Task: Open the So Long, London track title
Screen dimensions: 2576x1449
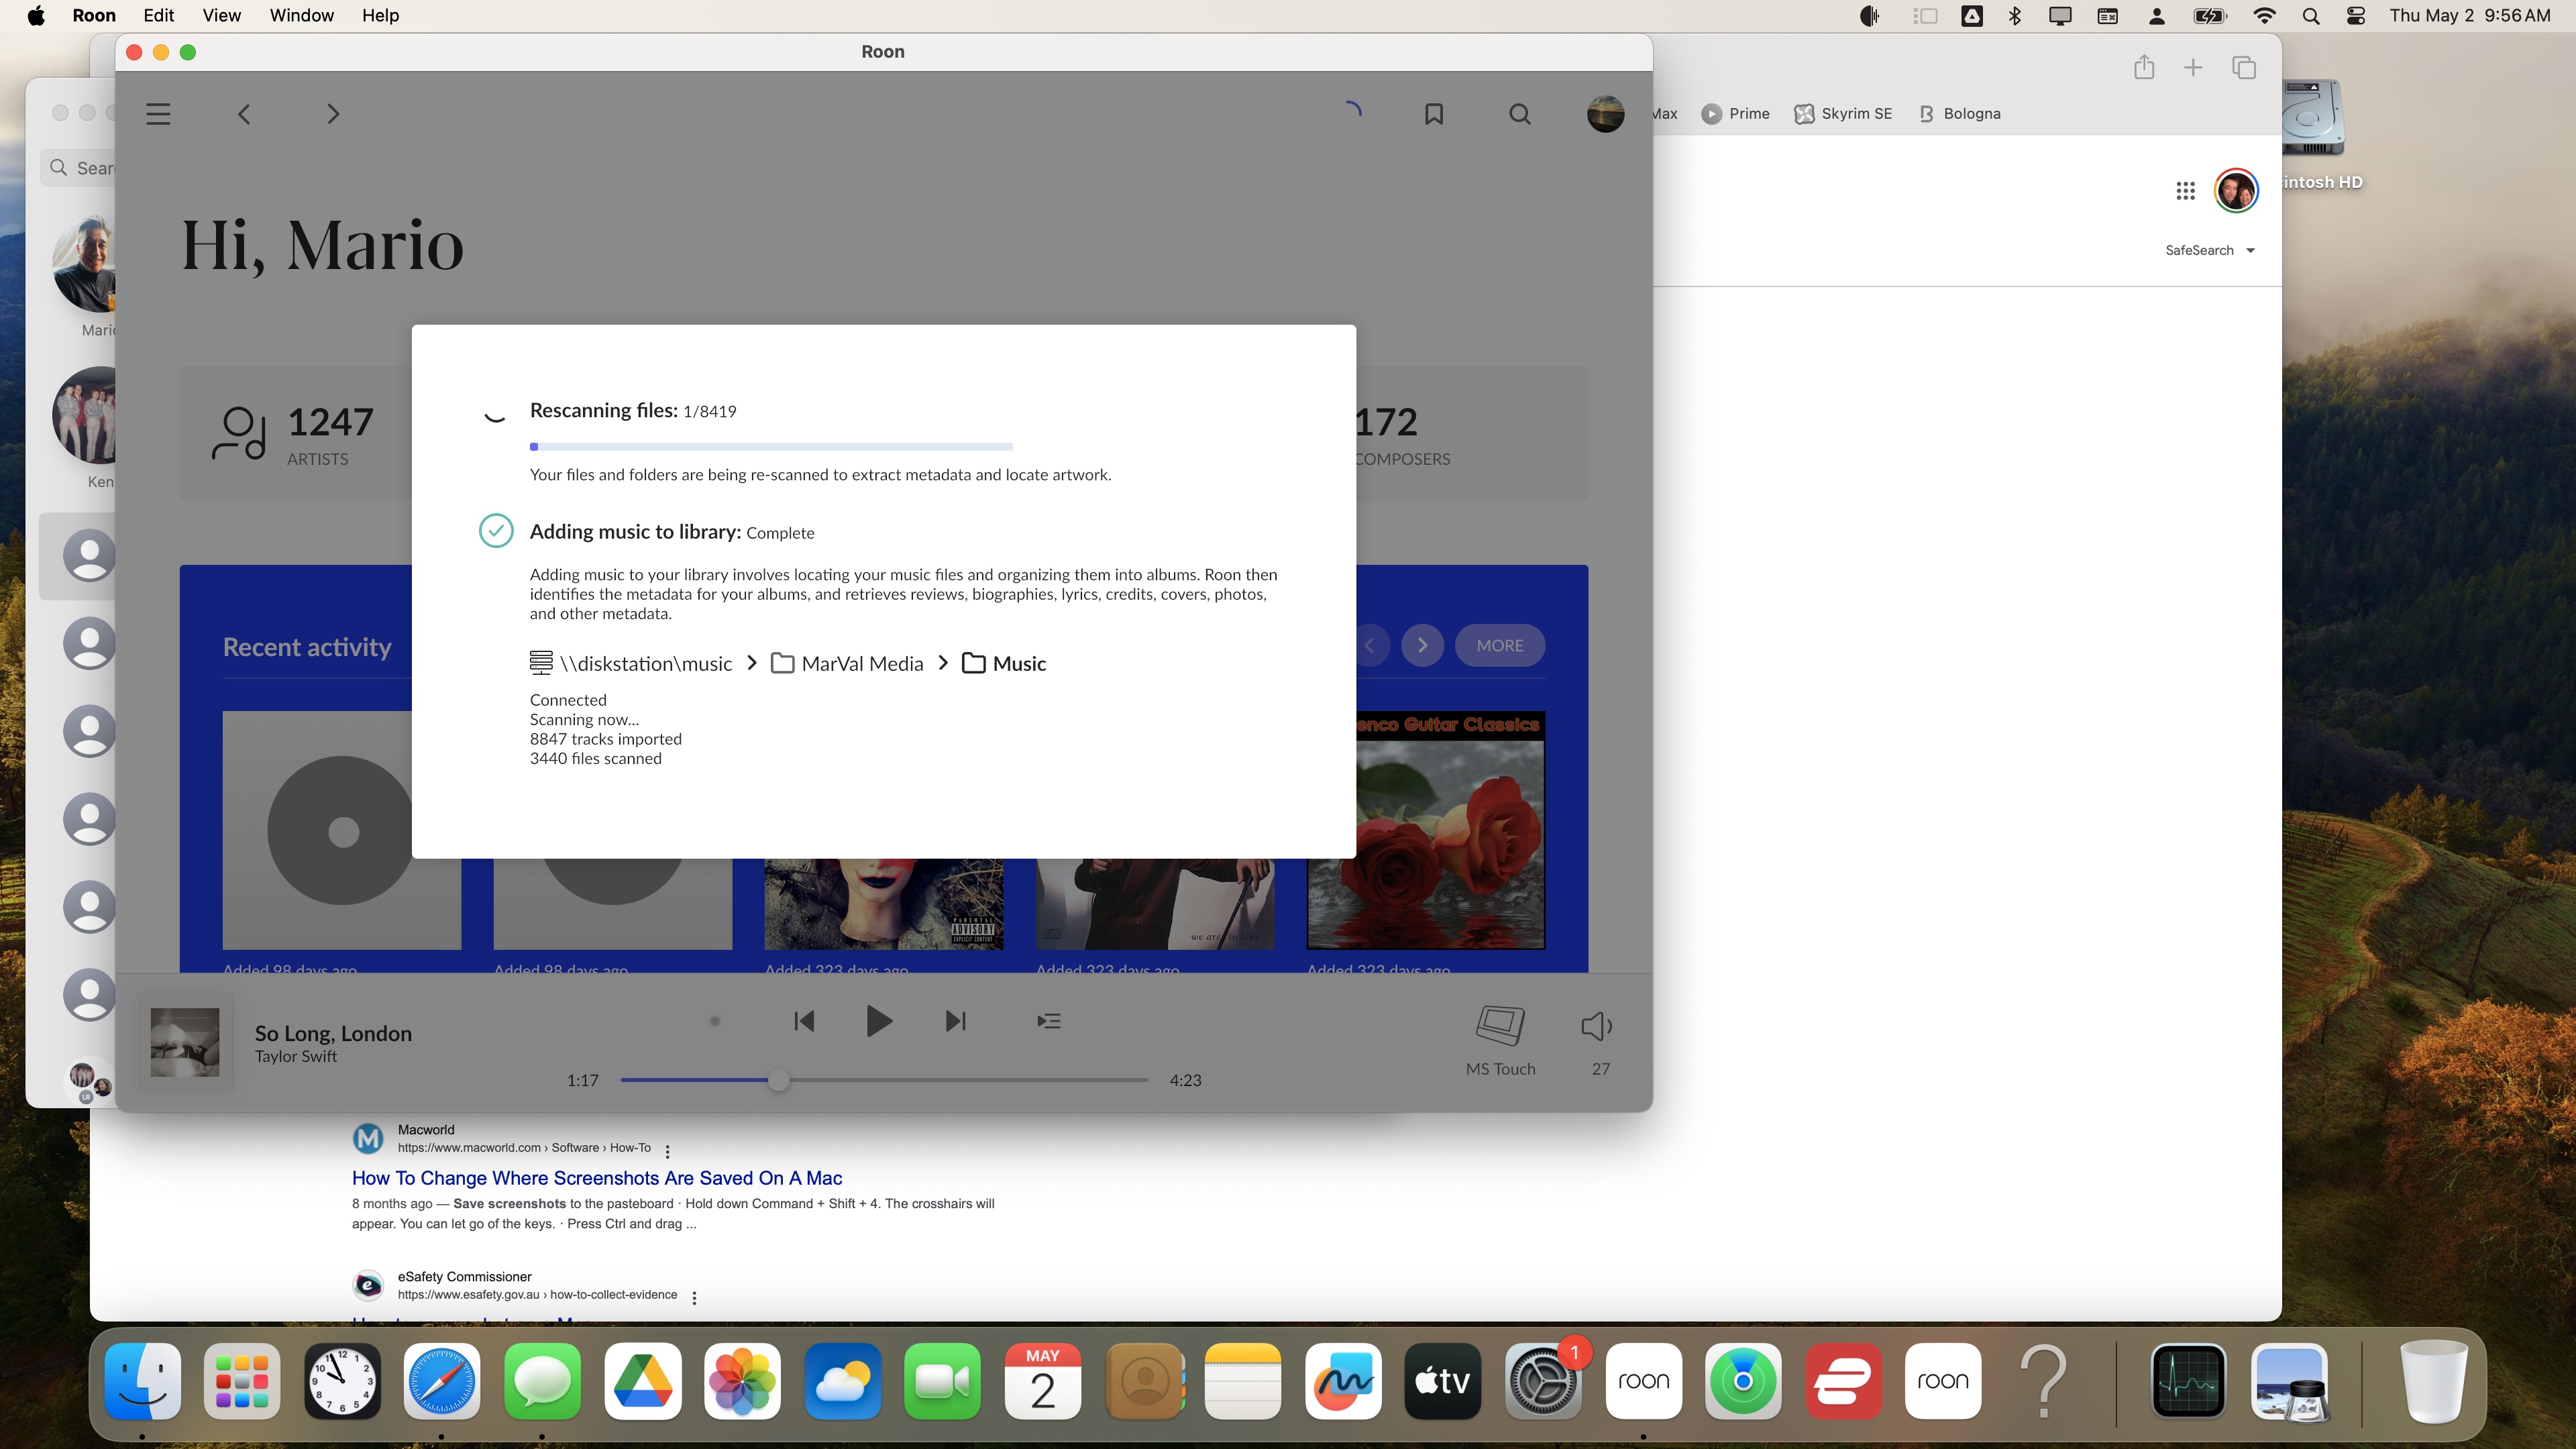Action: [333, 1033]
